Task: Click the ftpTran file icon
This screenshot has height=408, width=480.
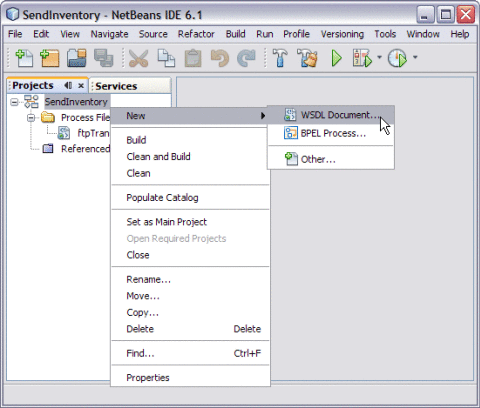Action: [64, 133]
